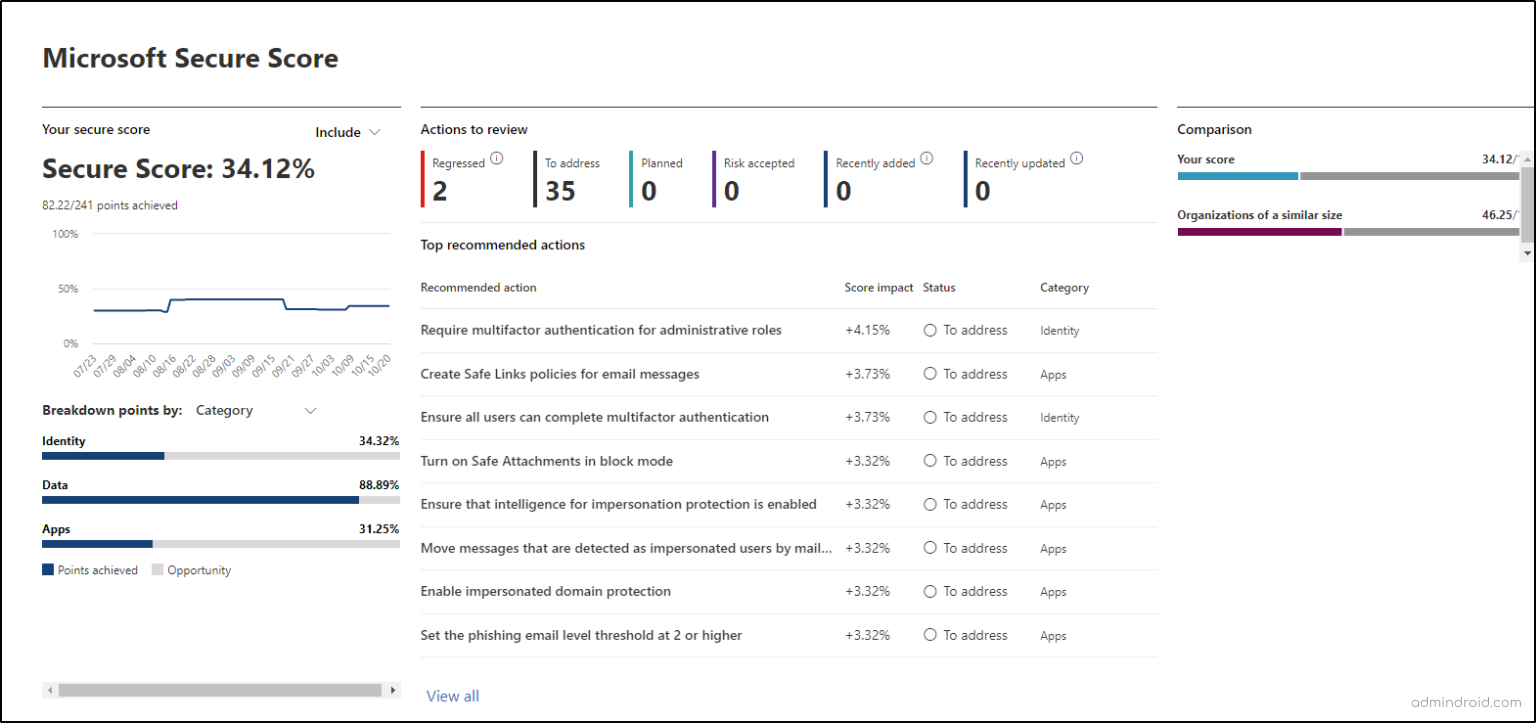The image size is (1536, 723).
Task: Select status circle for Safe Attachments row
Action: tap(930, 461)
